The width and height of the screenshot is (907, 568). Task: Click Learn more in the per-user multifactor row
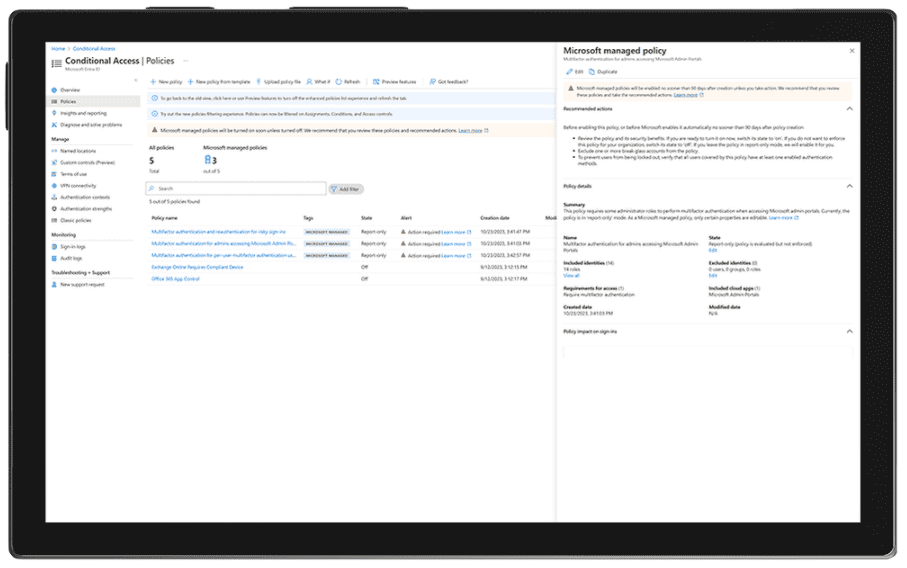pos(454,256)
